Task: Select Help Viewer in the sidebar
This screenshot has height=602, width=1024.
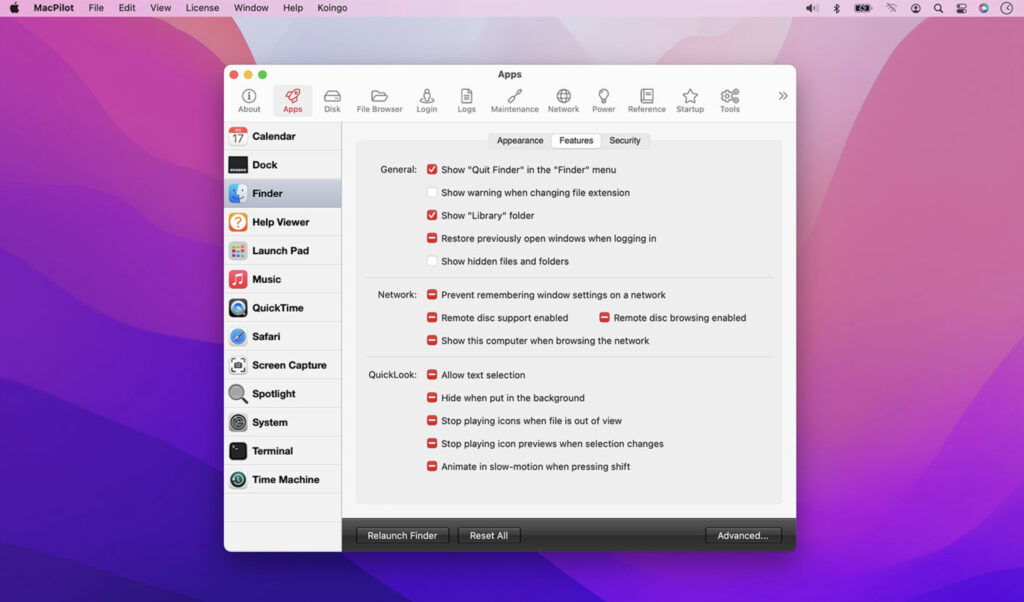Action: (x=283, y=223)
